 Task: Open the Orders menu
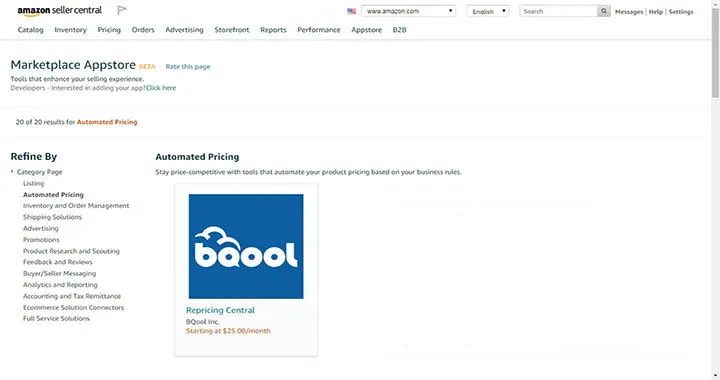(x=143, y=30)
